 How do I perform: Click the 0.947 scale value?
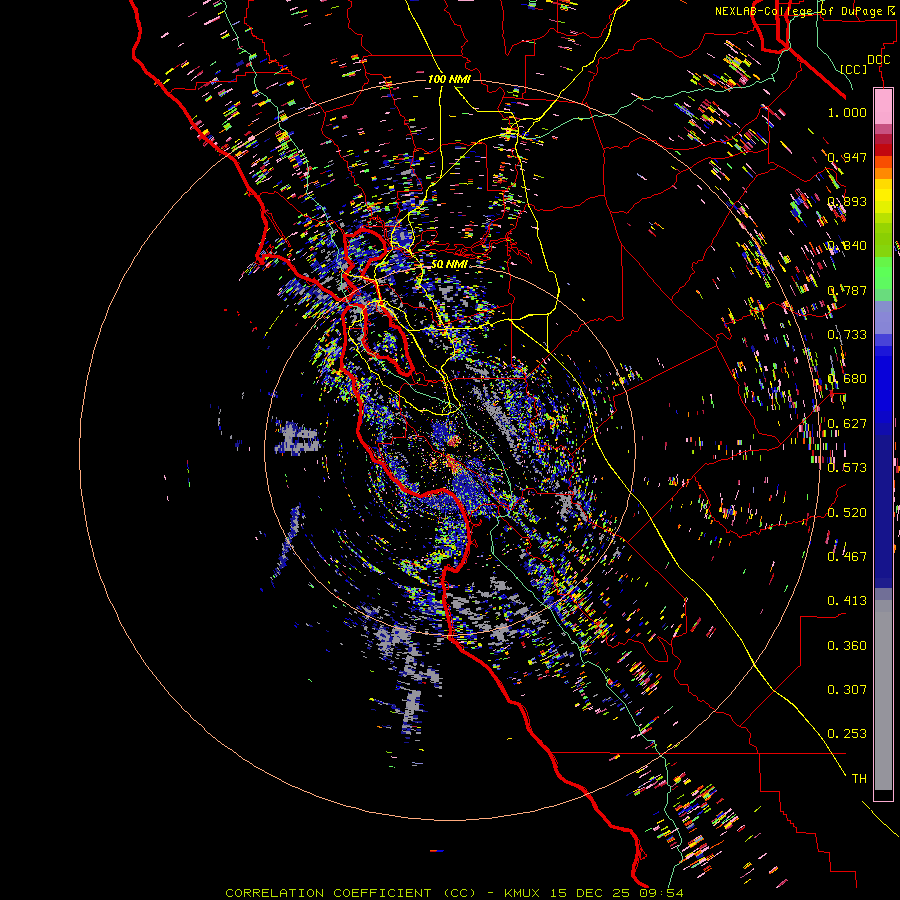[847, 157]
